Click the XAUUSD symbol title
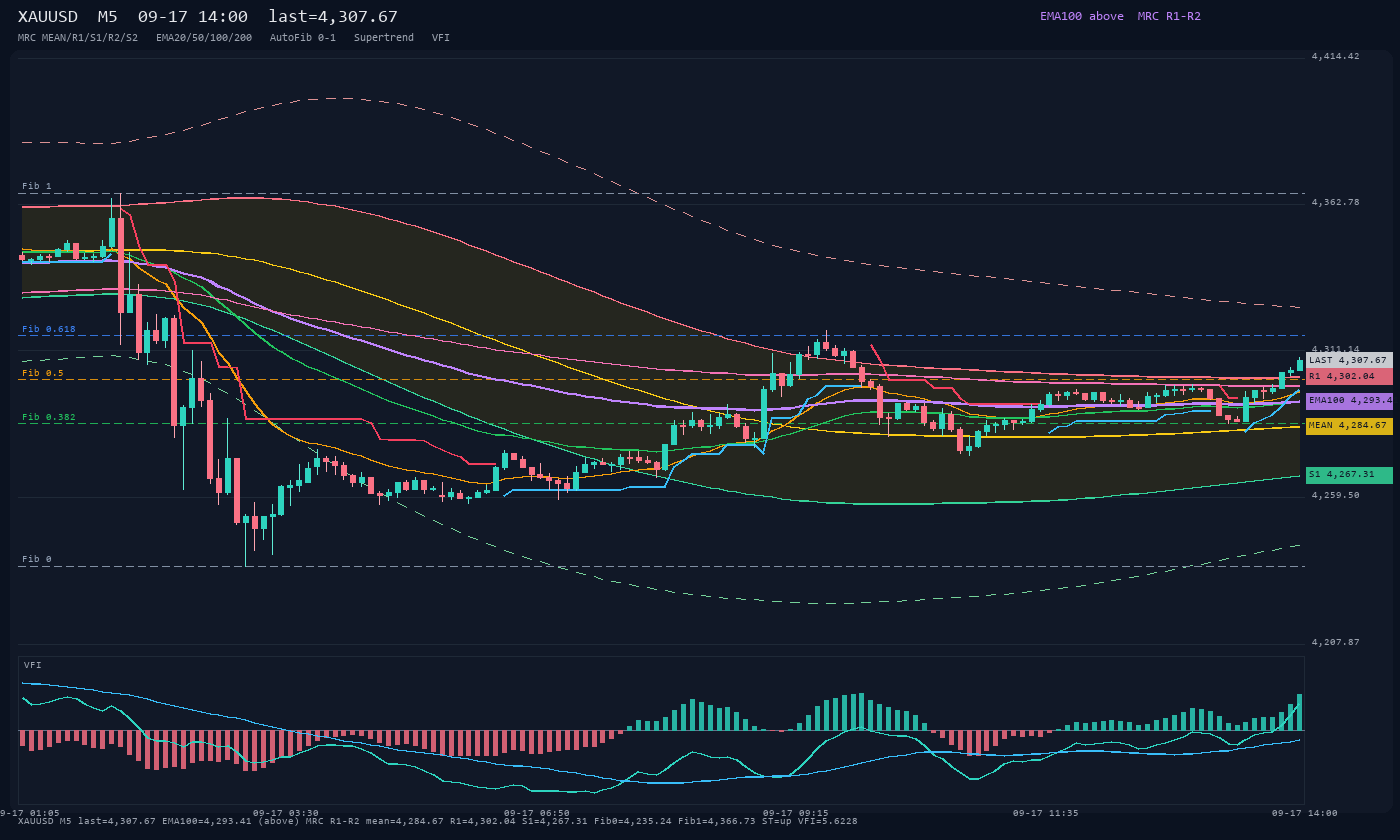 pyautogui.click(x=48, y=17)
